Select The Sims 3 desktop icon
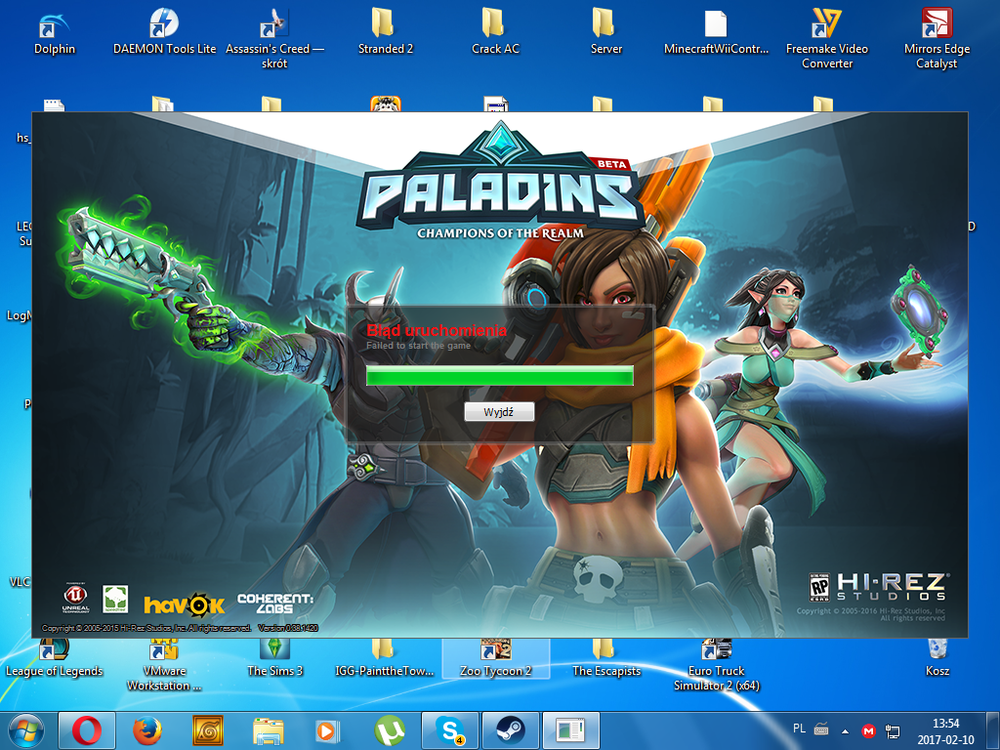 tap(275, 659)
